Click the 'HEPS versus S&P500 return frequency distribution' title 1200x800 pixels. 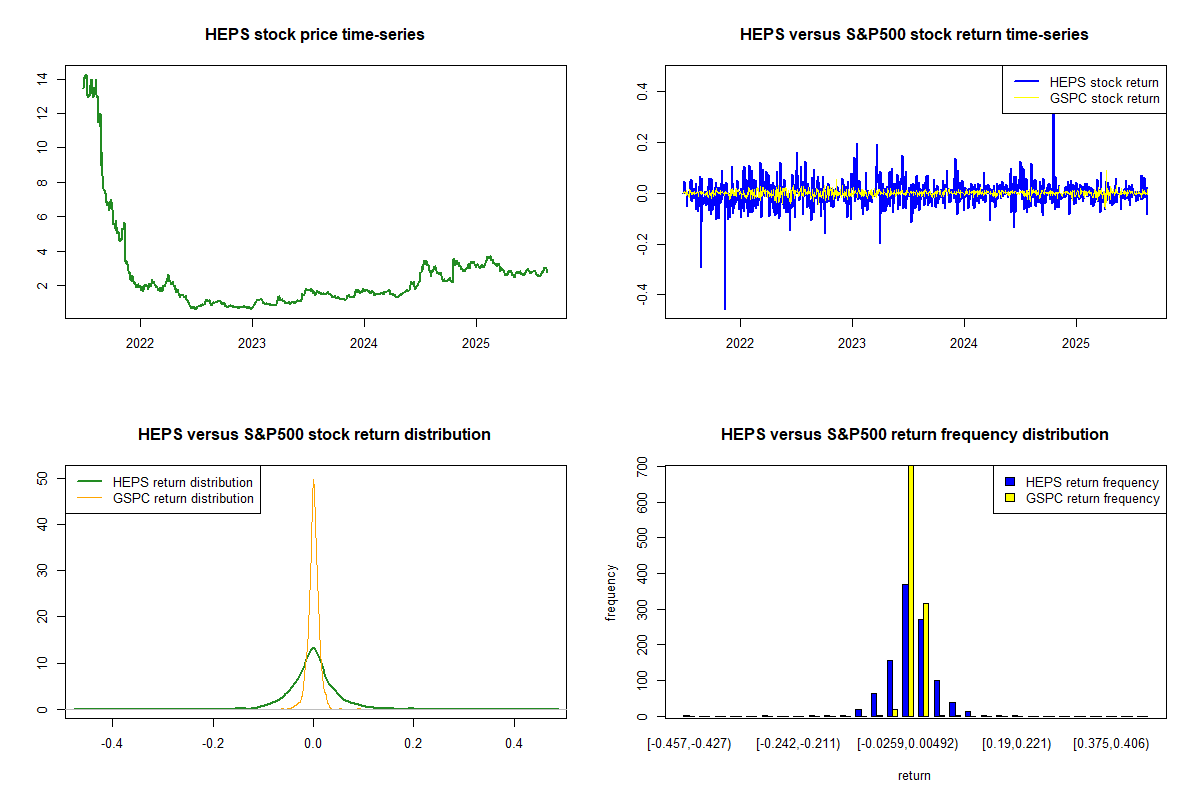point(914,435)
